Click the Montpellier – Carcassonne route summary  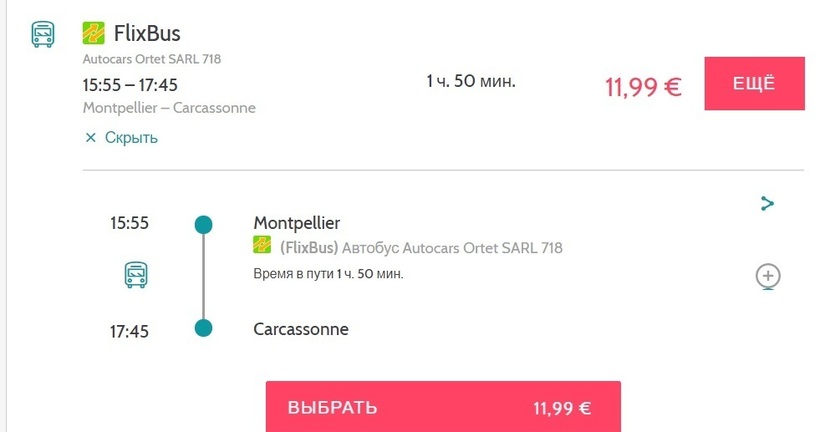pyautogui.click(x=169, y=108)
